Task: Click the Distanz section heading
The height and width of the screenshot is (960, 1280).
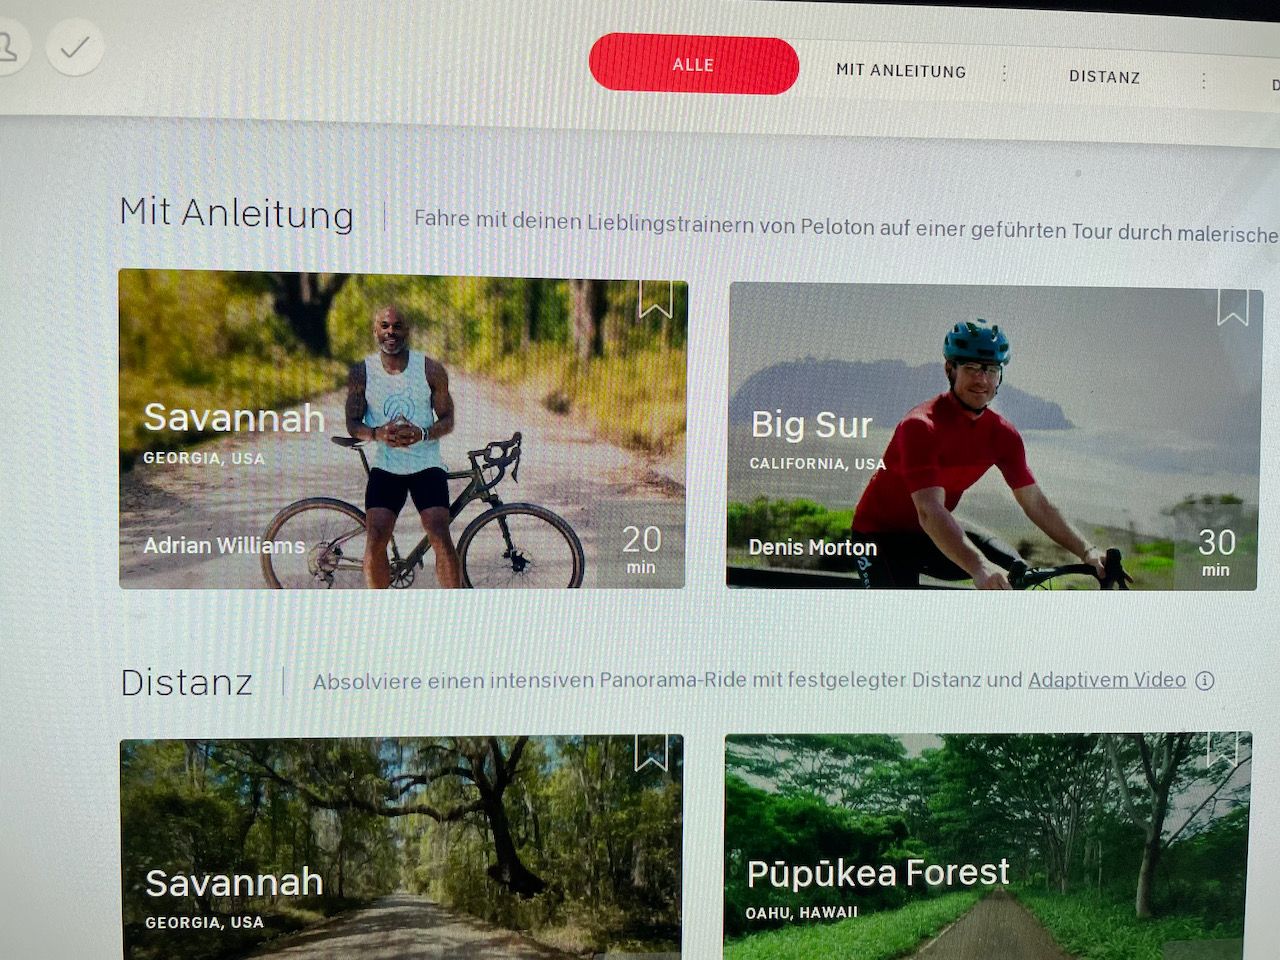Action: (187, 682)
